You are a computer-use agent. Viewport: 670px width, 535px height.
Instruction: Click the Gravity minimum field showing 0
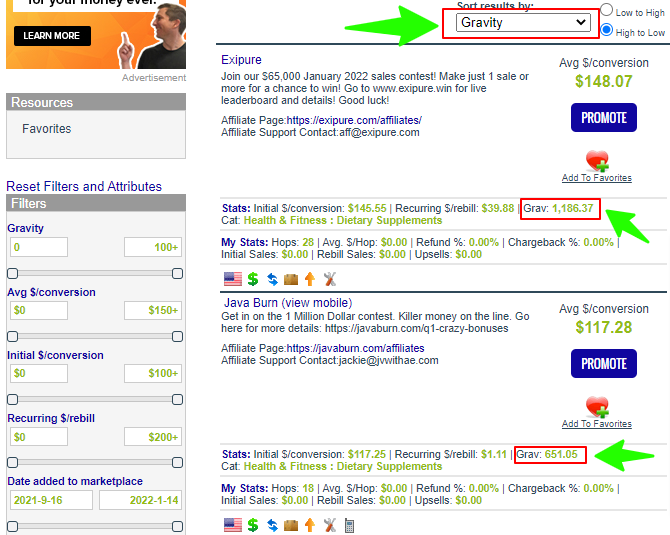[x=39, y=247]
